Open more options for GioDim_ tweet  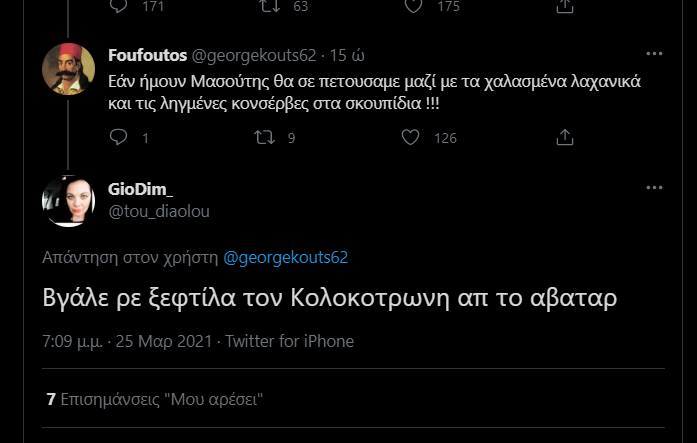[x=655, y=187]
